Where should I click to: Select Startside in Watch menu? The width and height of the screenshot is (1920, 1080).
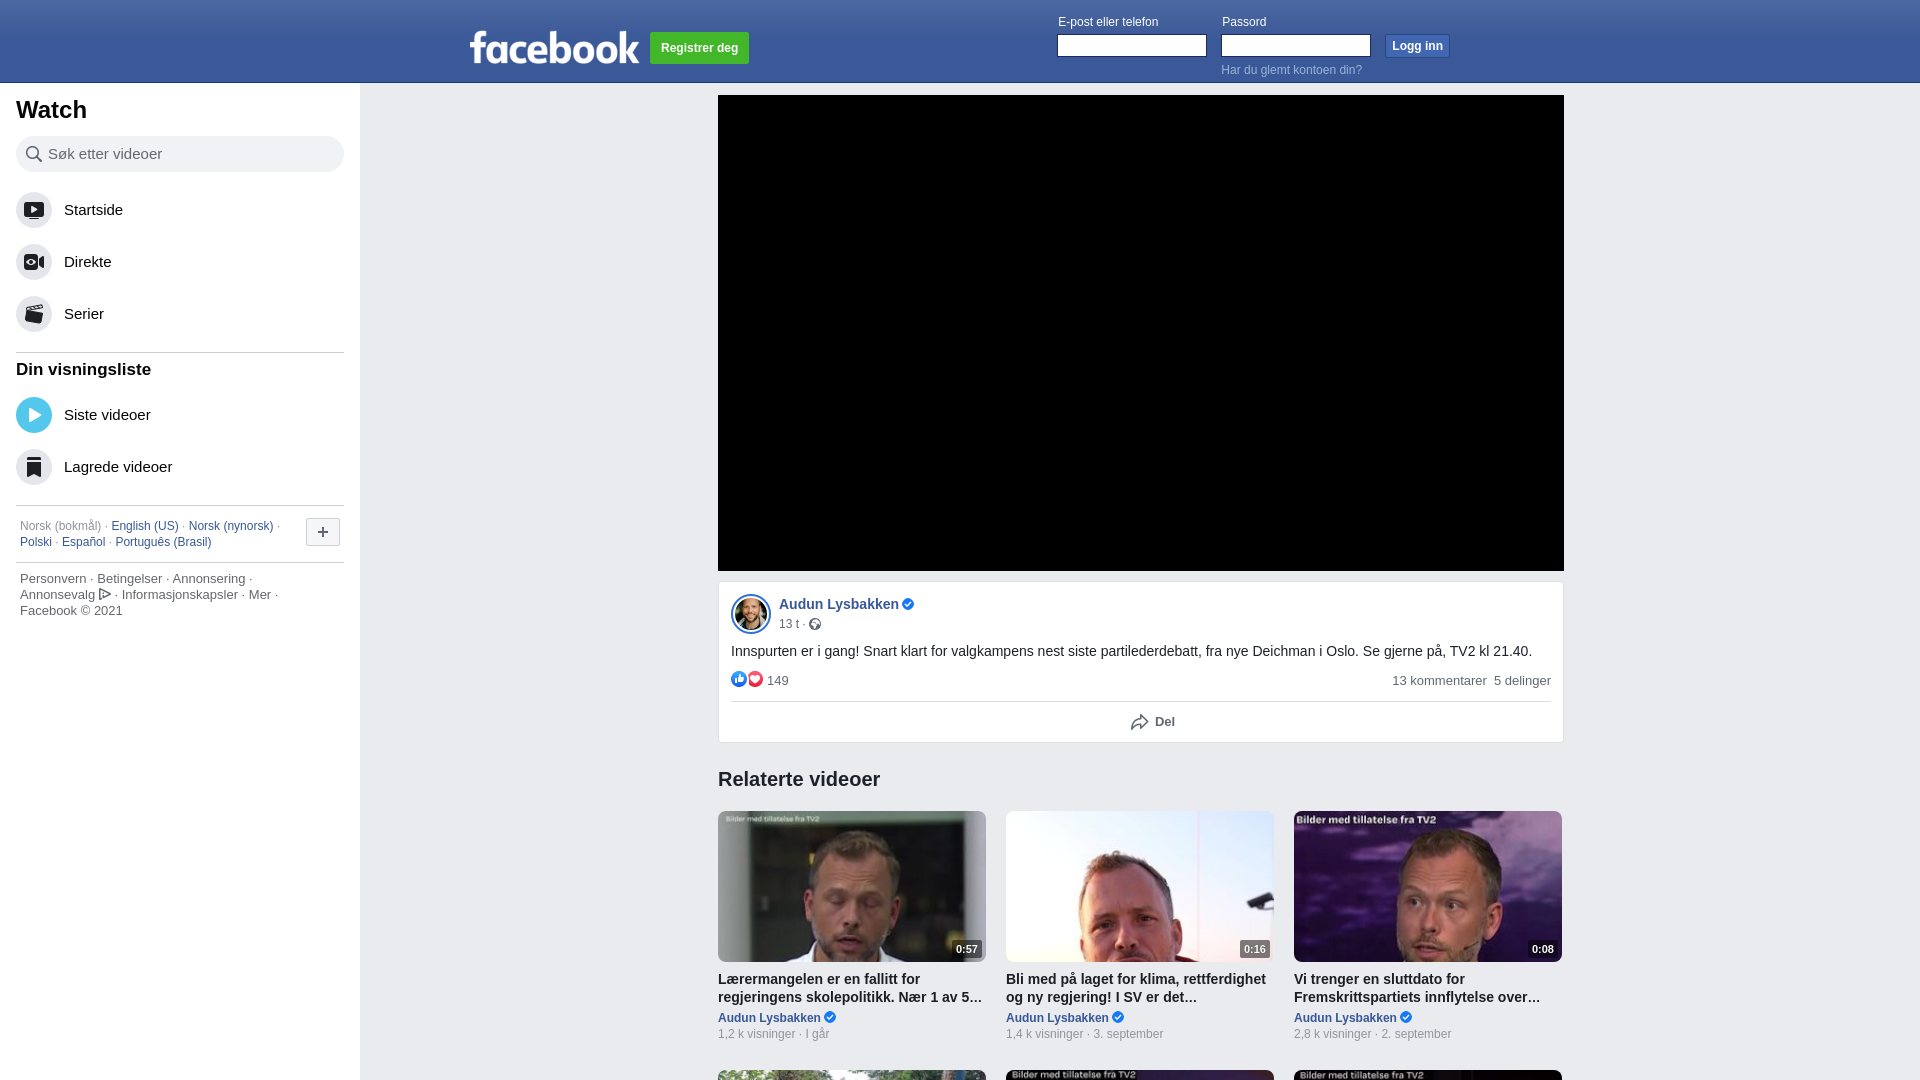click(180, 210)
